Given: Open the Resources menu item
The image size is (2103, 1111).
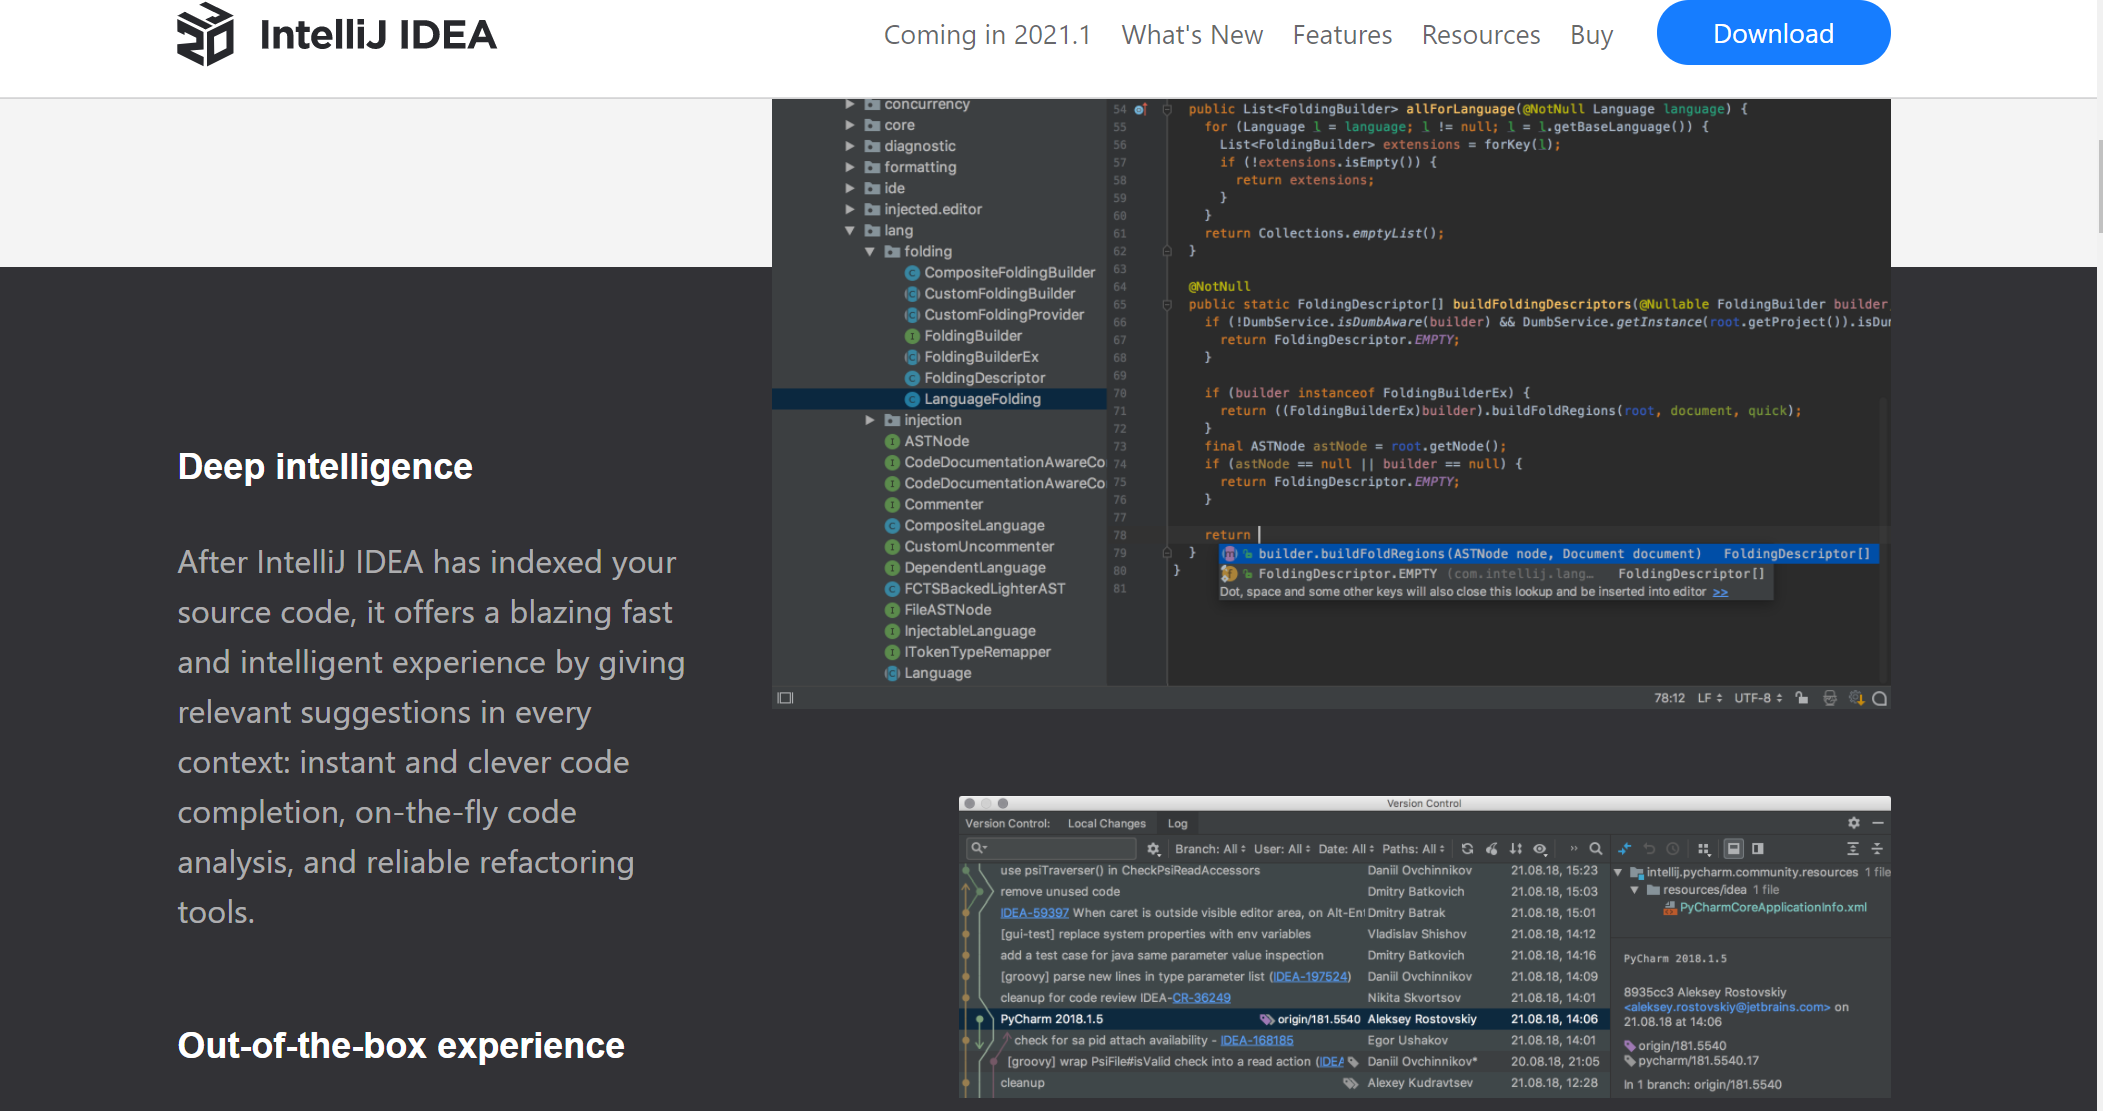Looking at the screenshot, I should point(1481,35).
